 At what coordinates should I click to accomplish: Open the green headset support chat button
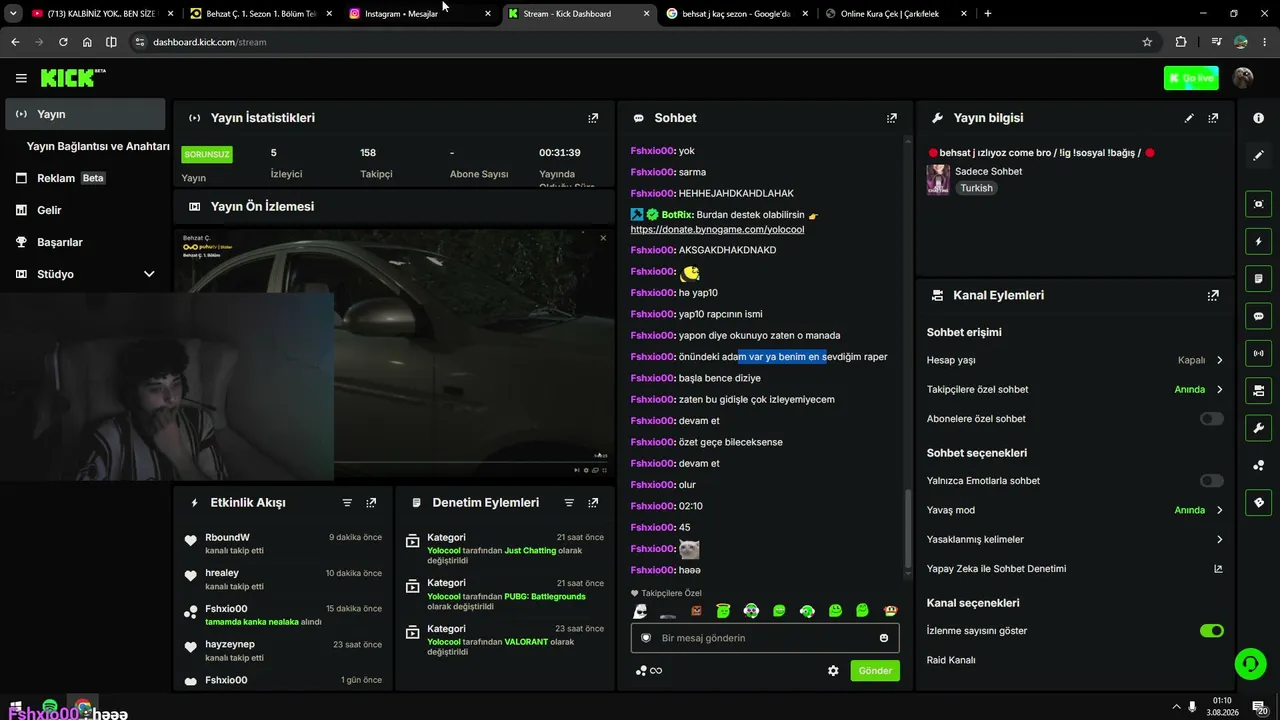[1250, 664]
